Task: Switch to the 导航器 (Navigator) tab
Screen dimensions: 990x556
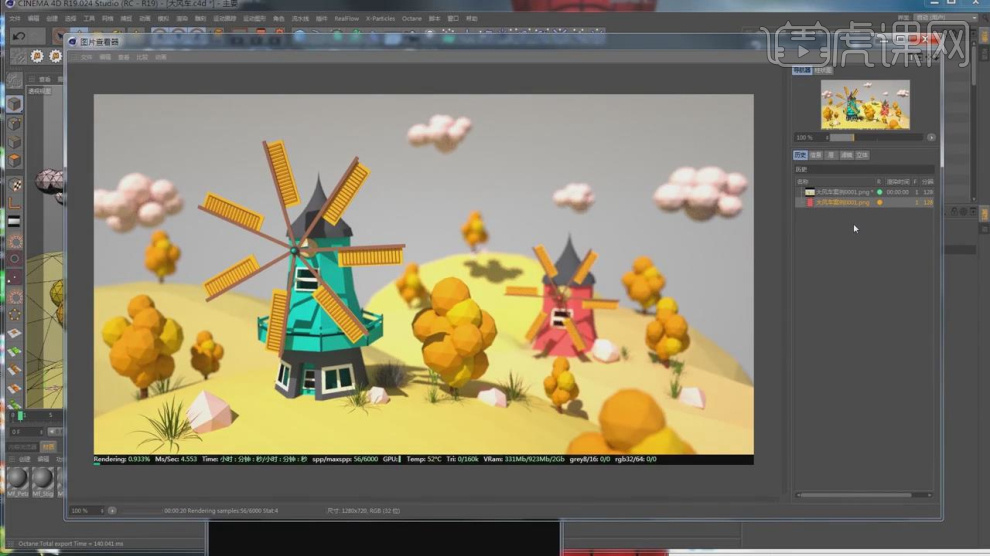Action: point(801,71)
